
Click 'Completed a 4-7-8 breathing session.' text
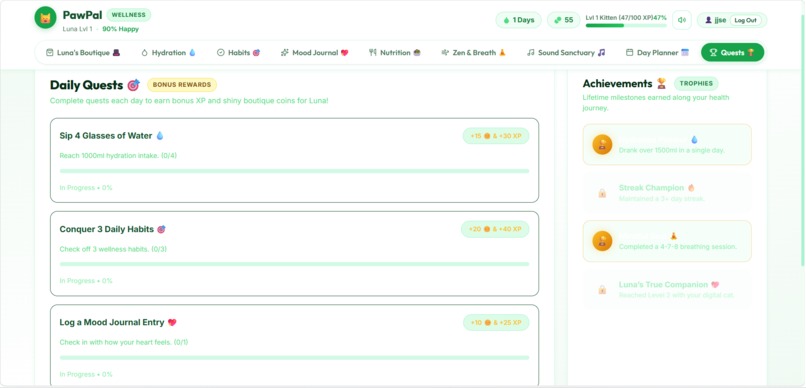[x=677, y=247]
